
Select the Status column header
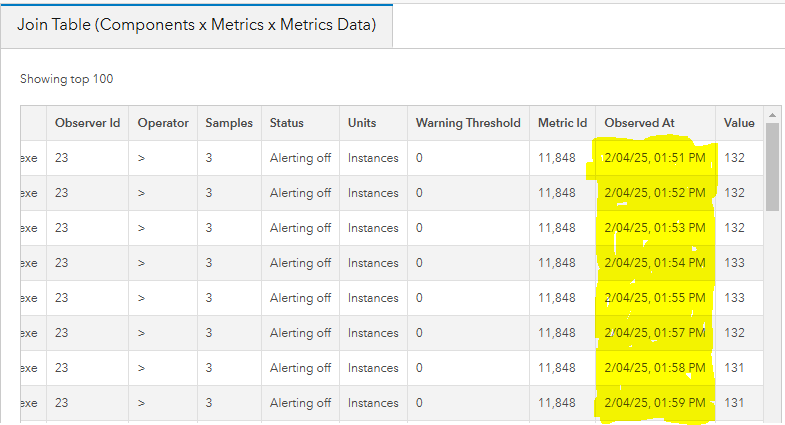[x=287, y=123]
